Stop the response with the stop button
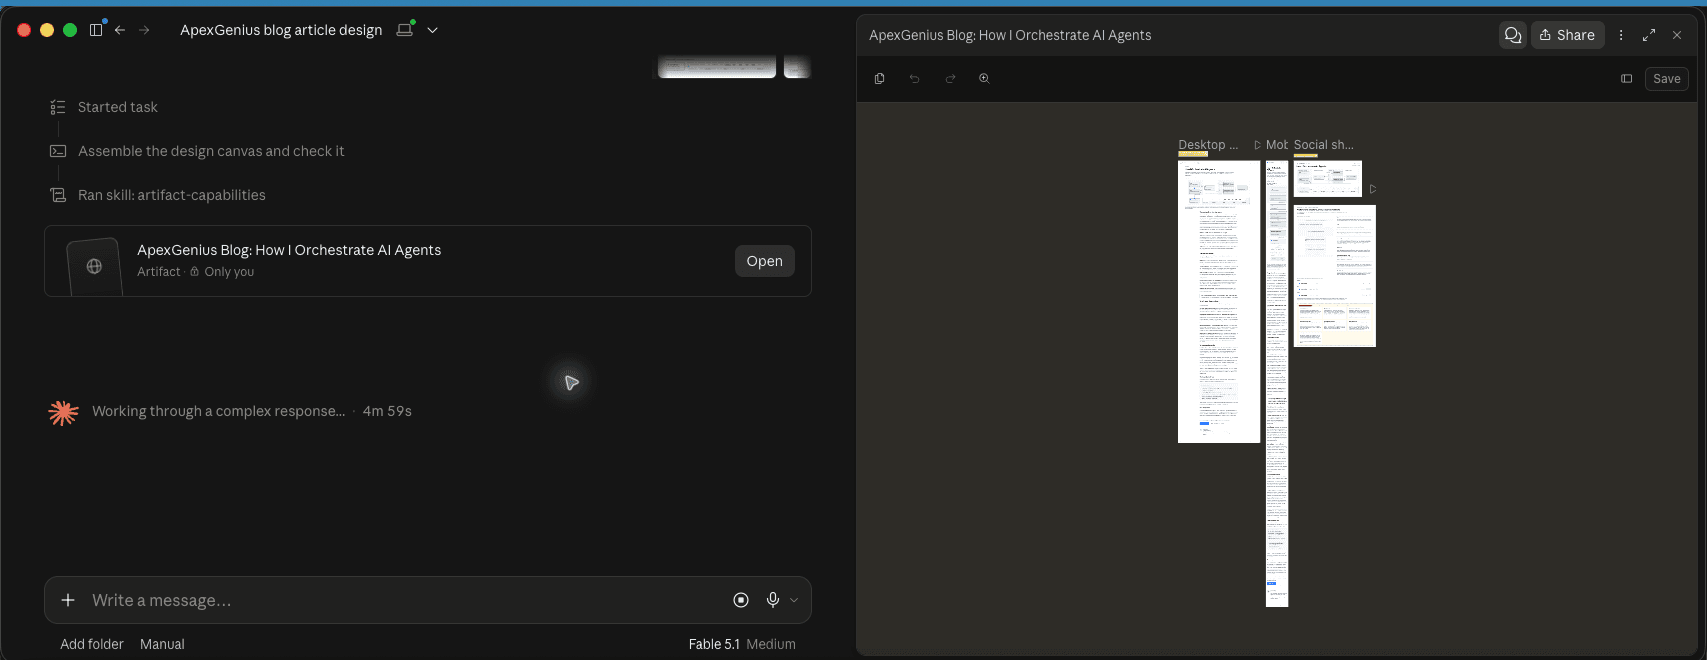This screenshot has height=660, width=1707. point(741,600)
